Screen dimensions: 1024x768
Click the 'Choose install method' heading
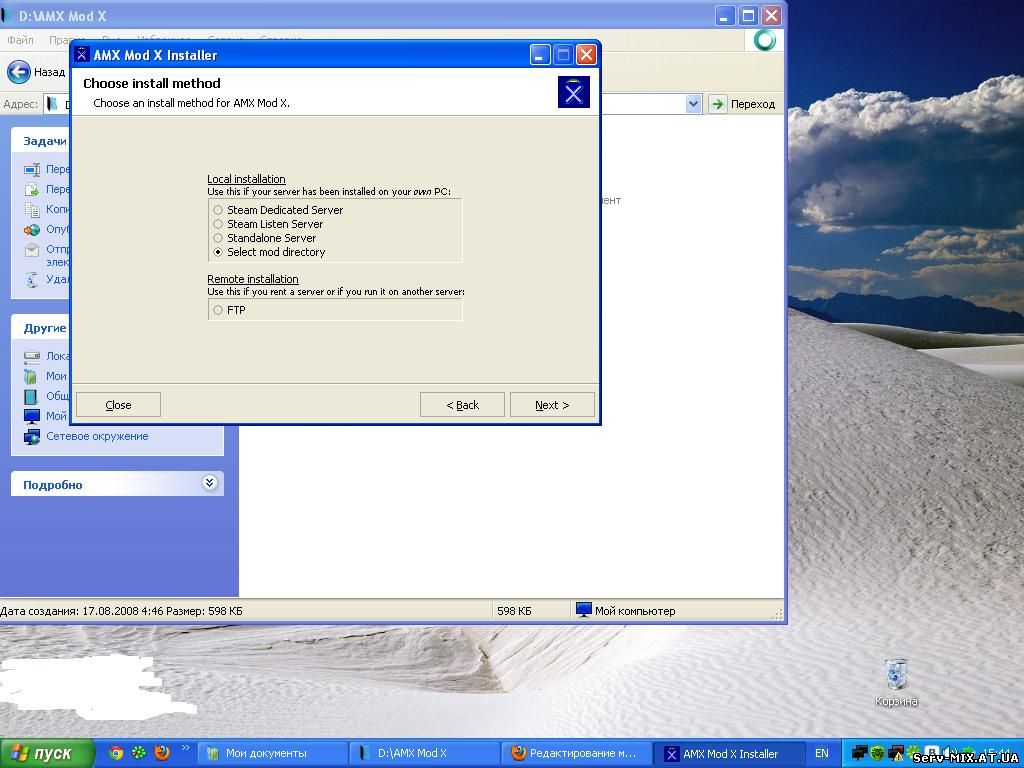click(152, 83)
